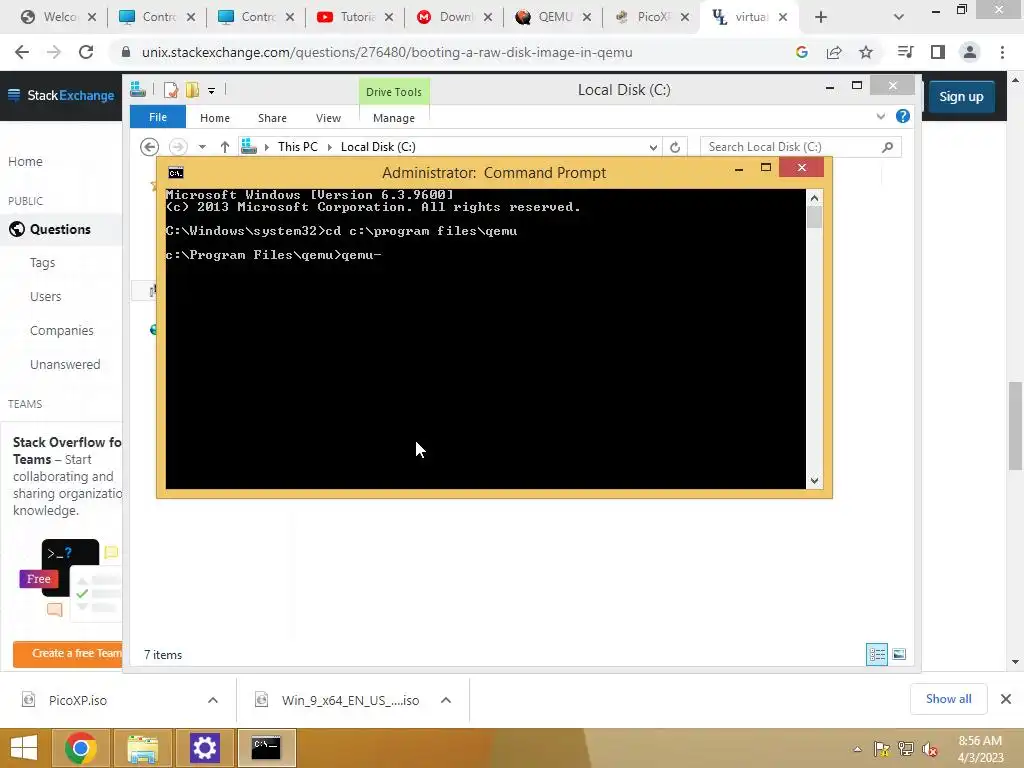The height and width of the screenshot is (768, 1024).
Task: Click Search Local Disk (C:) field
Action: (x=801, y=147)
